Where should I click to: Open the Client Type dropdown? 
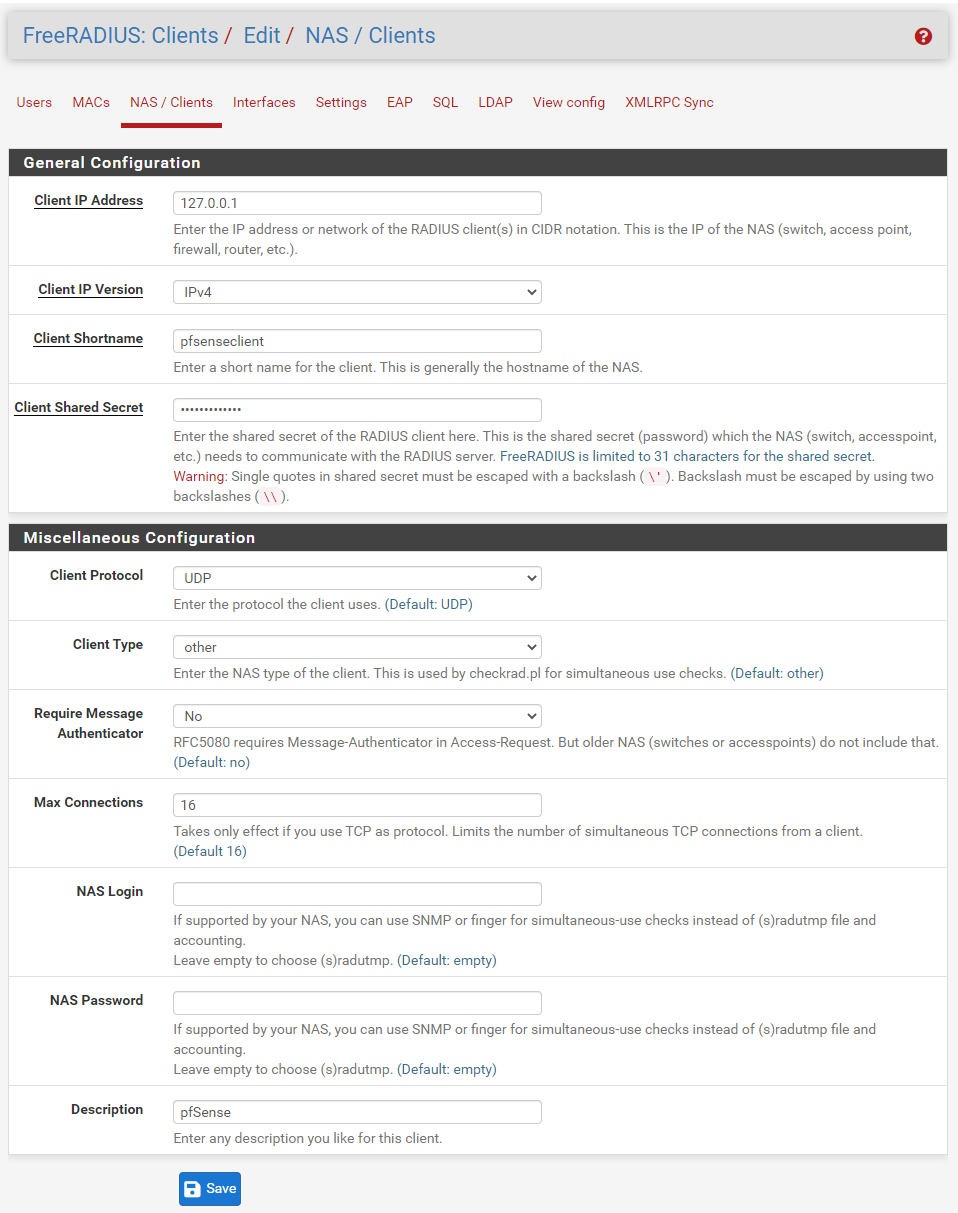tap(357, 647)
